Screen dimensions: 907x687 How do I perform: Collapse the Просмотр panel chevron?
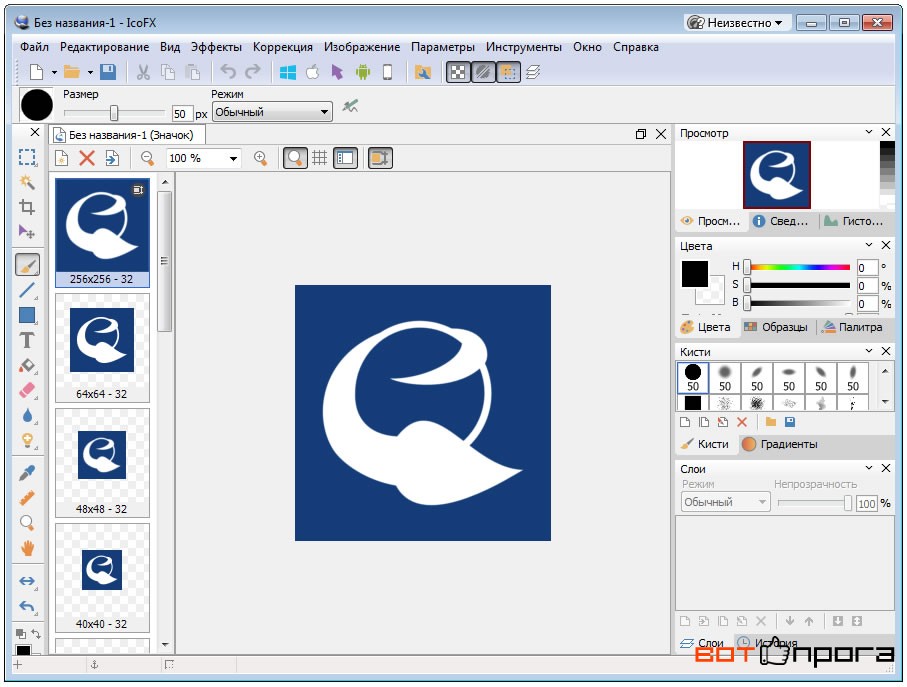coord(868,132)
